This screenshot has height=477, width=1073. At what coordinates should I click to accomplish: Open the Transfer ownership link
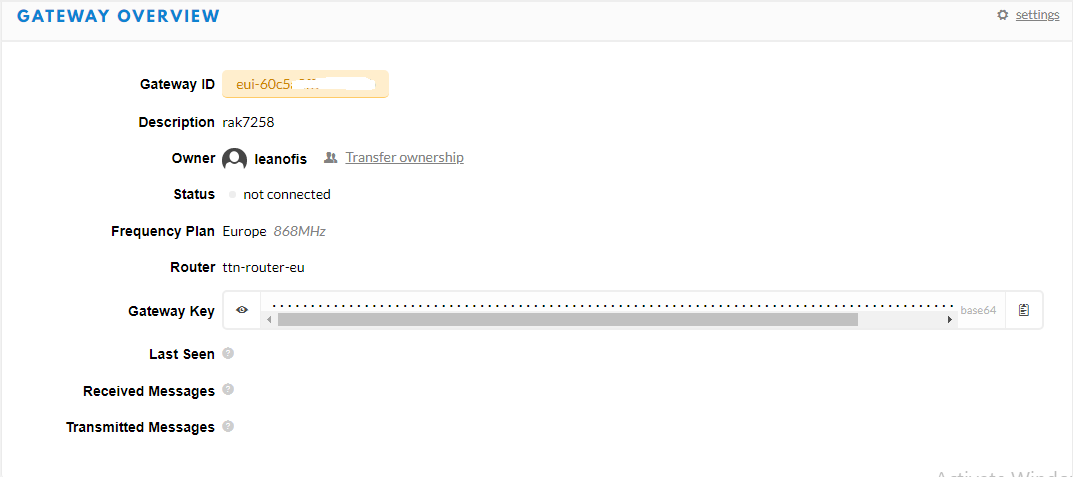404,157
